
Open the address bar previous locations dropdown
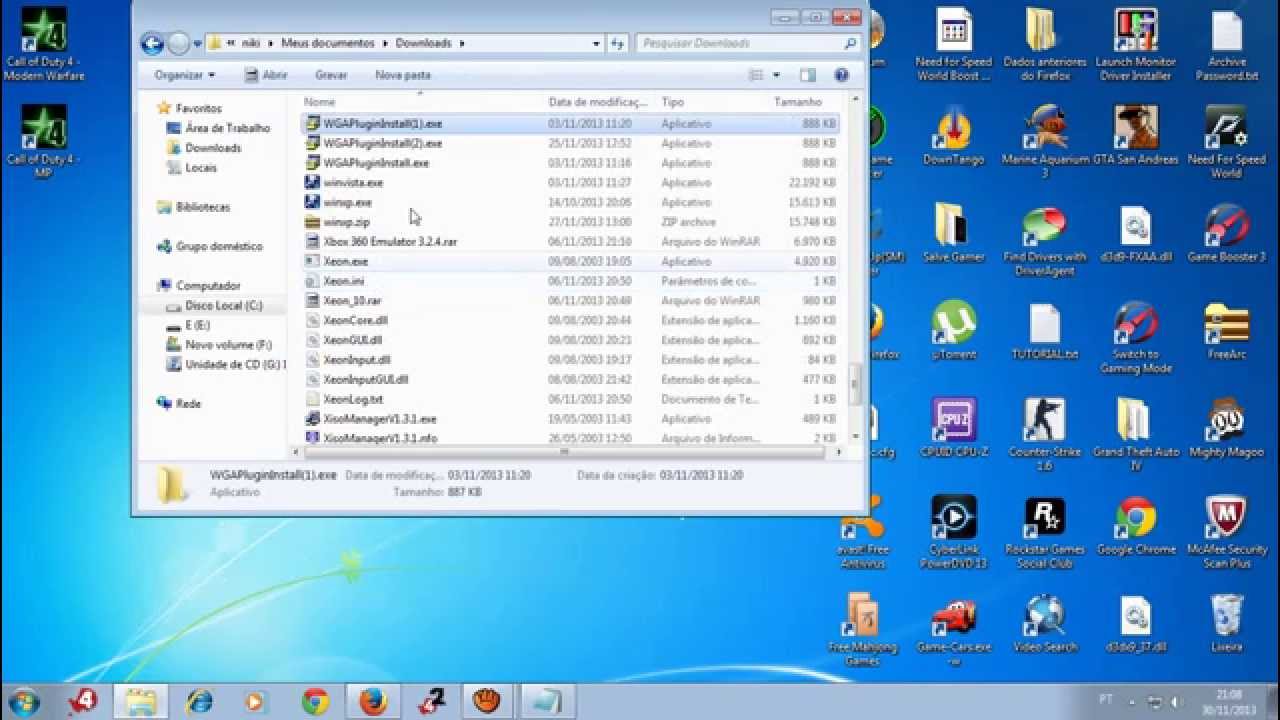point(596,43)
